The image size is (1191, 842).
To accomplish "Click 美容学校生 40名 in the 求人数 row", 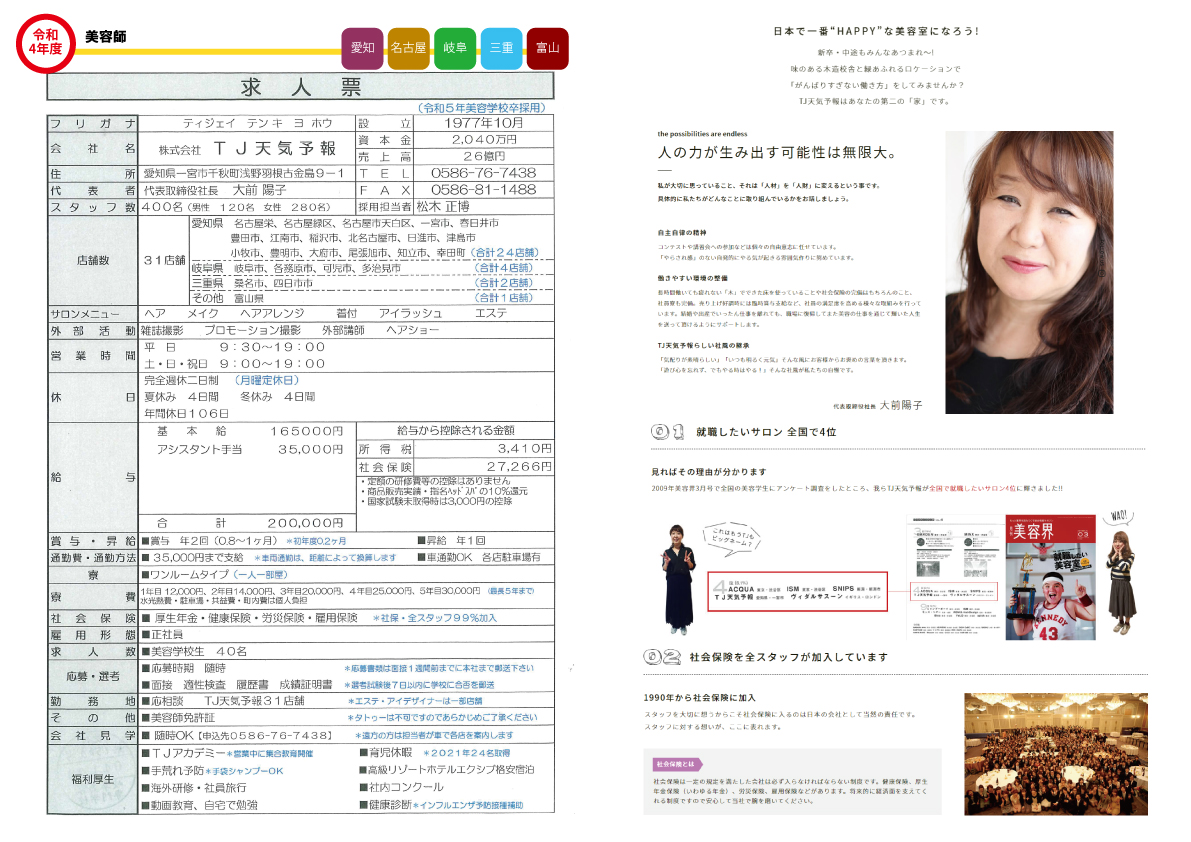I will (x=199, y=651).
